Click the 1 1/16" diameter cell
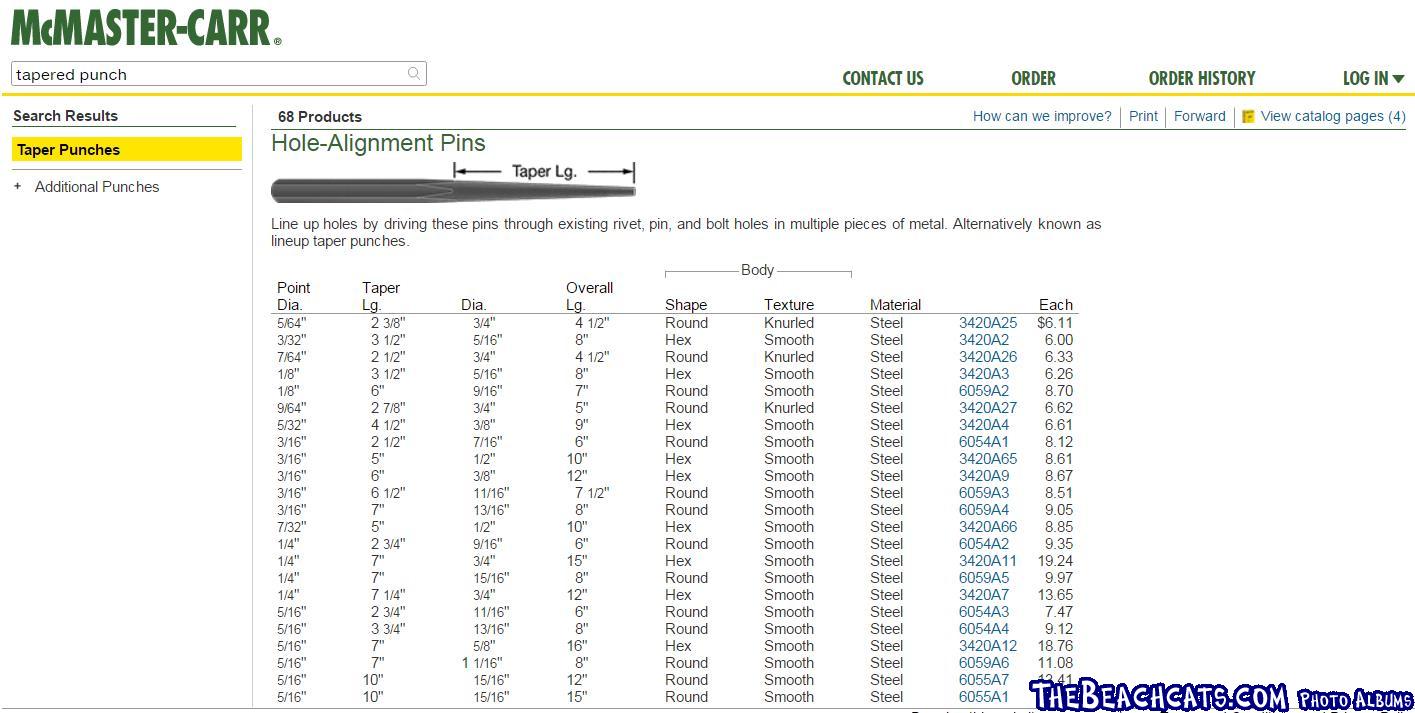Screen dimensions: 1415x713 485,663
